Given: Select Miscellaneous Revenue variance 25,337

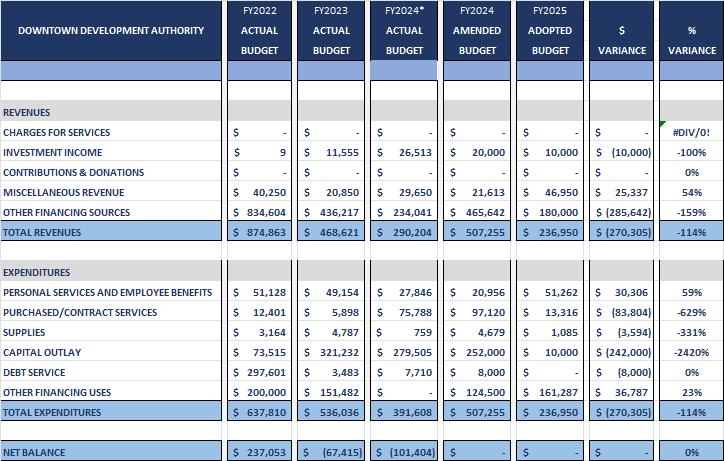Looking at the screenshot, I should pos(622,193).
